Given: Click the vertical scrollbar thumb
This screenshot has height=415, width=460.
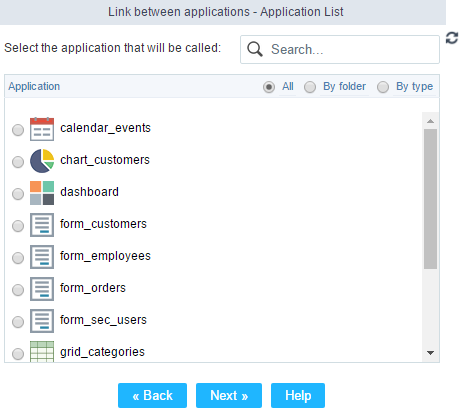Looking at the screenshot, I should (x=430, y=199).
